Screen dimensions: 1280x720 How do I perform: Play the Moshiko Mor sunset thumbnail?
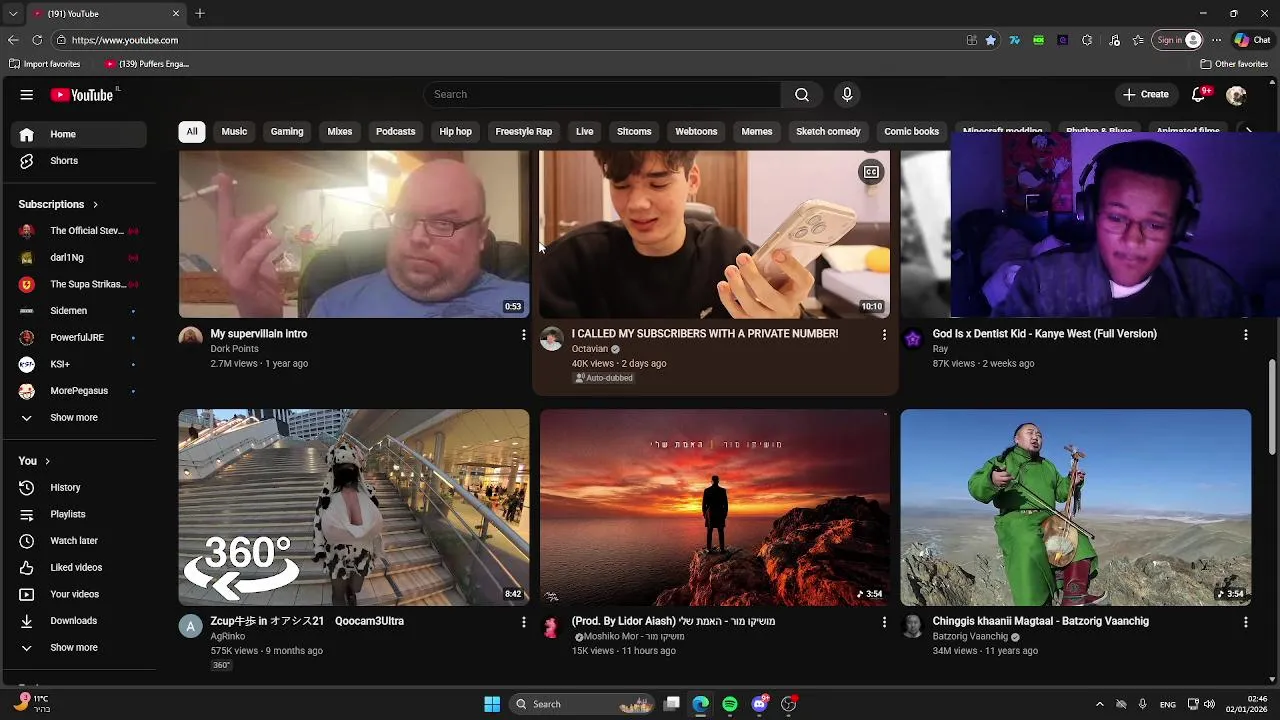tap(715, 507)
